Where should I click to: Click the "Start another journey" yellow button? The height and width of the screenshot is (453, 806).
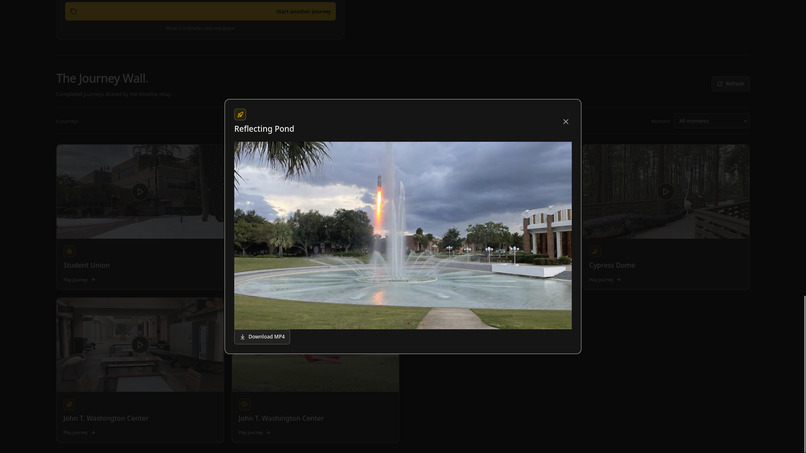point(200,11)
